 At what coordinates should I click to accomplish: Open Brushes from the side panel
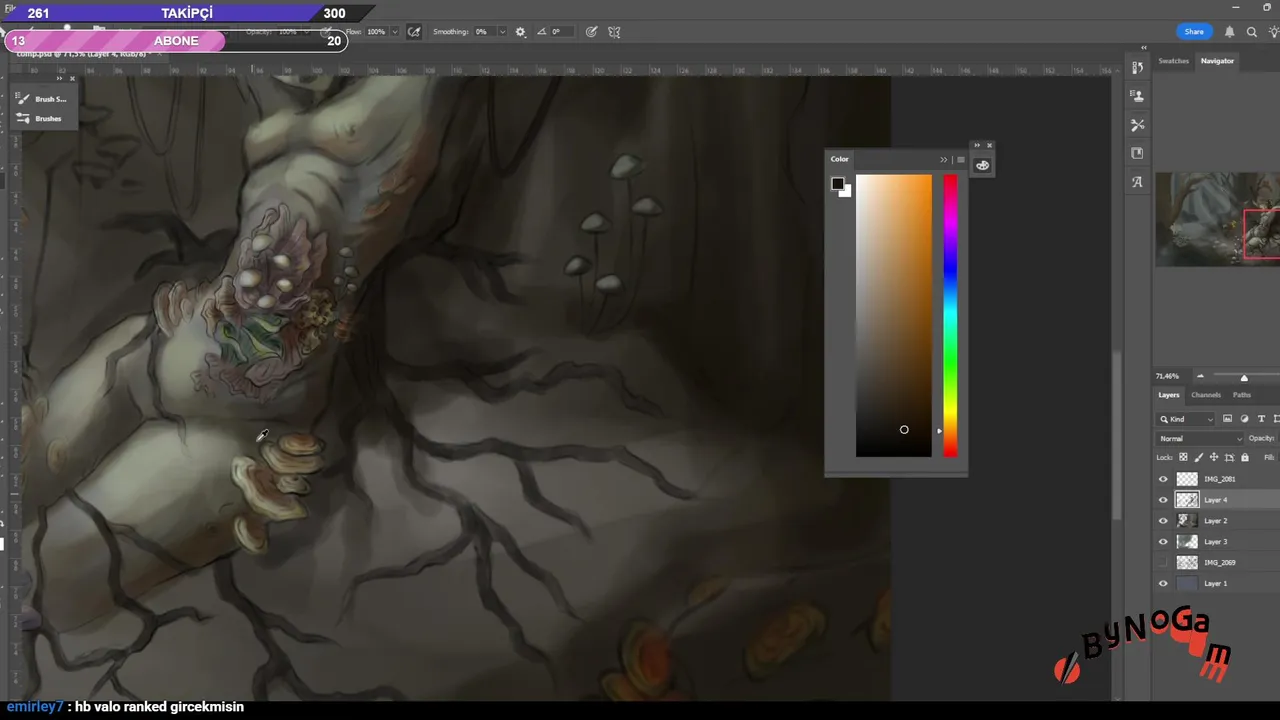[x=47, y=119]
